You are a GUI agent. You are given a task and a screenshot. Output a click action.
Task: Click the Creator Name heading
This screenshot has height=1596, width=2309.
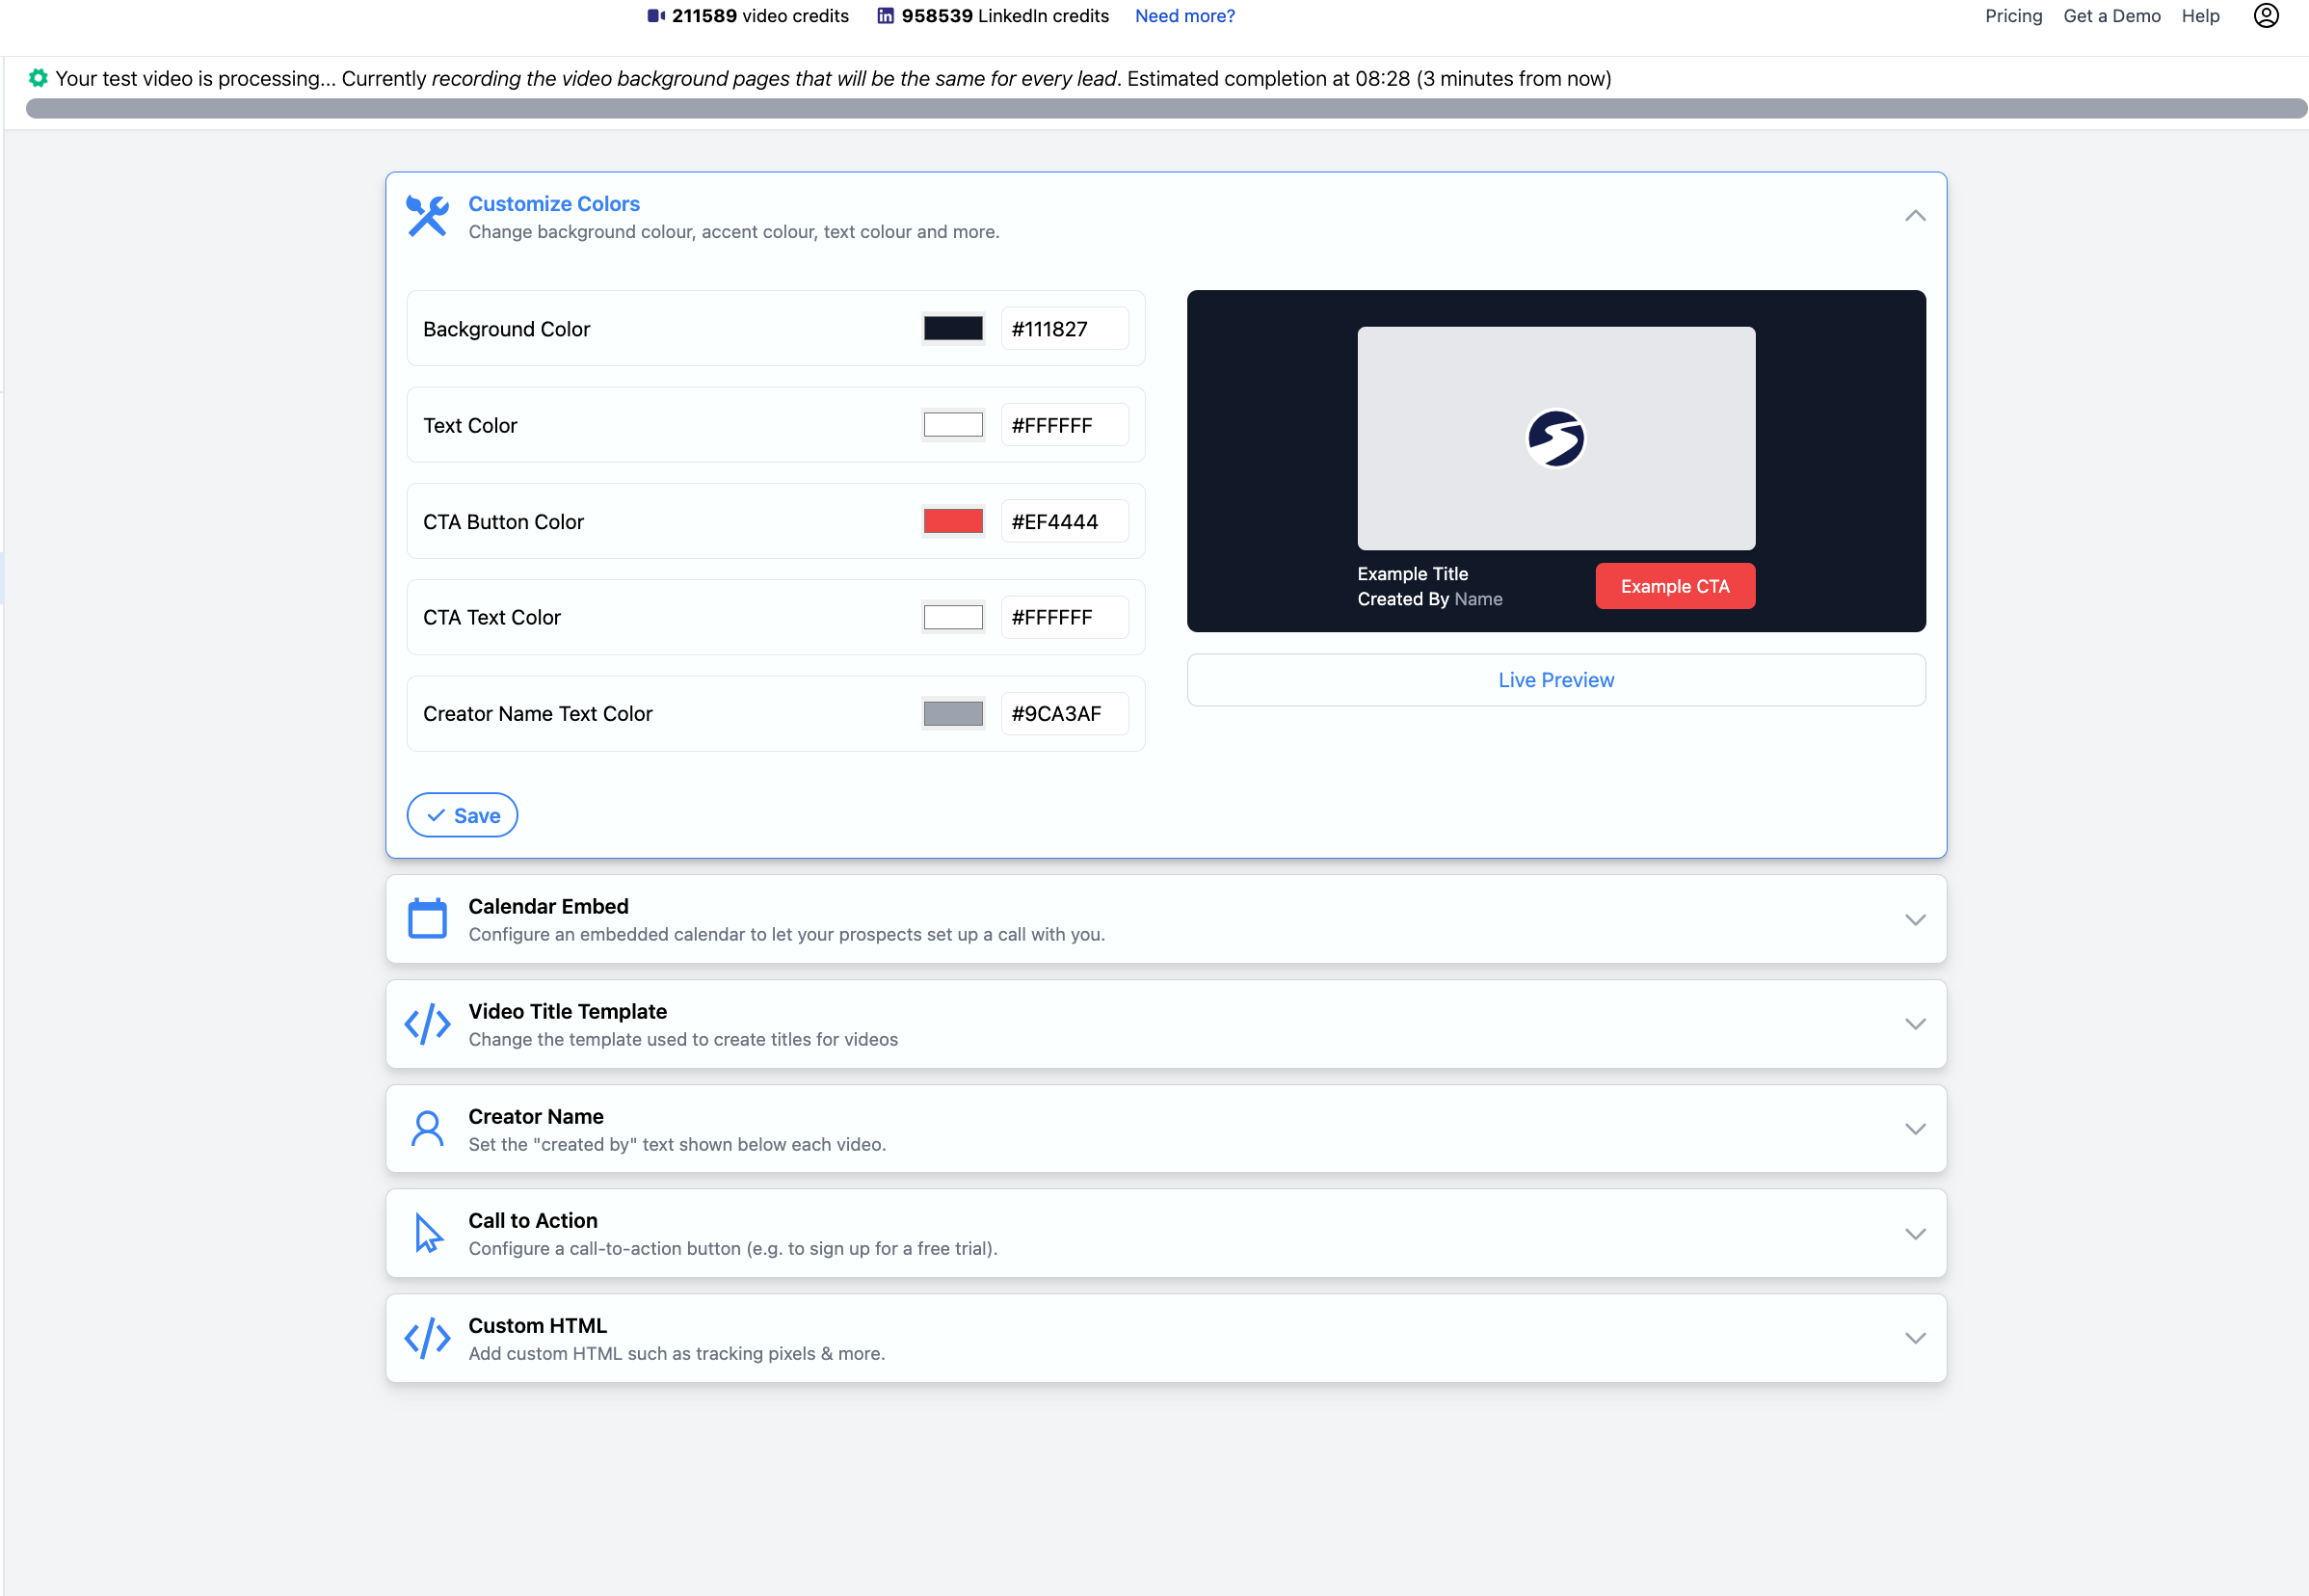536,1116
